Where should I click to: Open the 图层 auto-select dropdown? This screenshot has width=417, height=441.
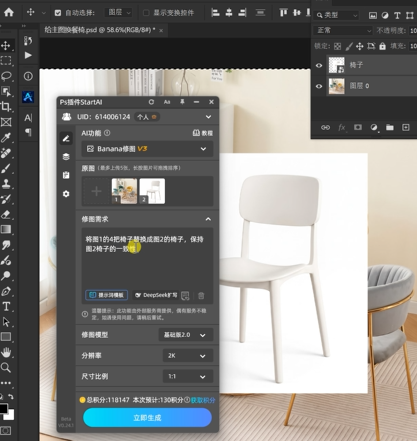pyautogui.click(x=118, y=13)
